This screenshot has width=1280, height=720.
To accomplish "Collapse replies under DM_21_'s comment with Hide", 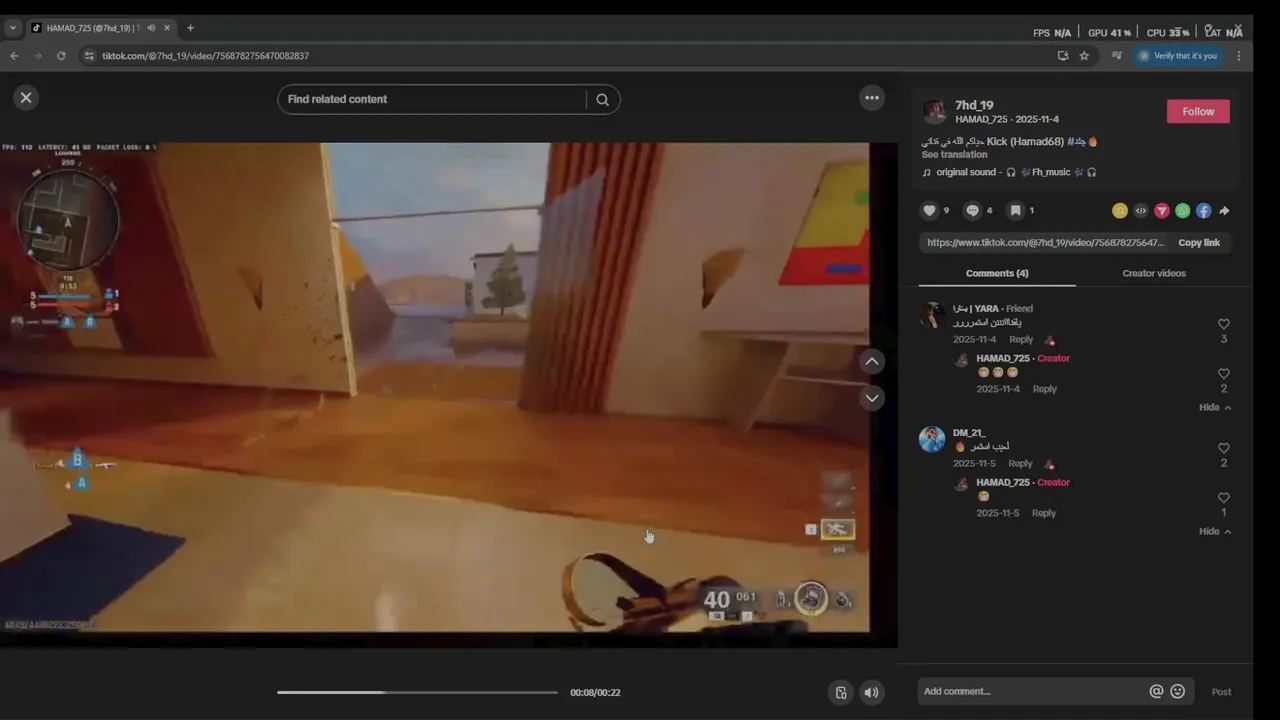I will 1214,531.
